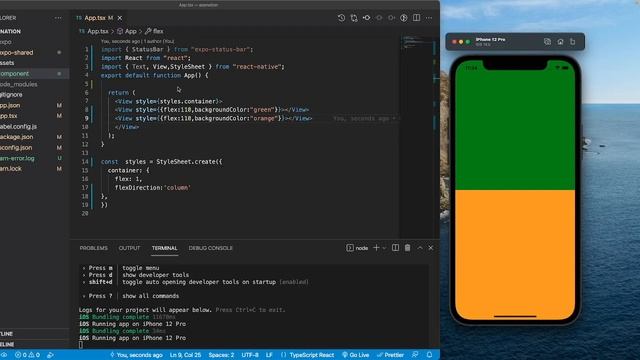640x360 pixels.
Task: Open the .gitignore file
Action: pos(33,95)
